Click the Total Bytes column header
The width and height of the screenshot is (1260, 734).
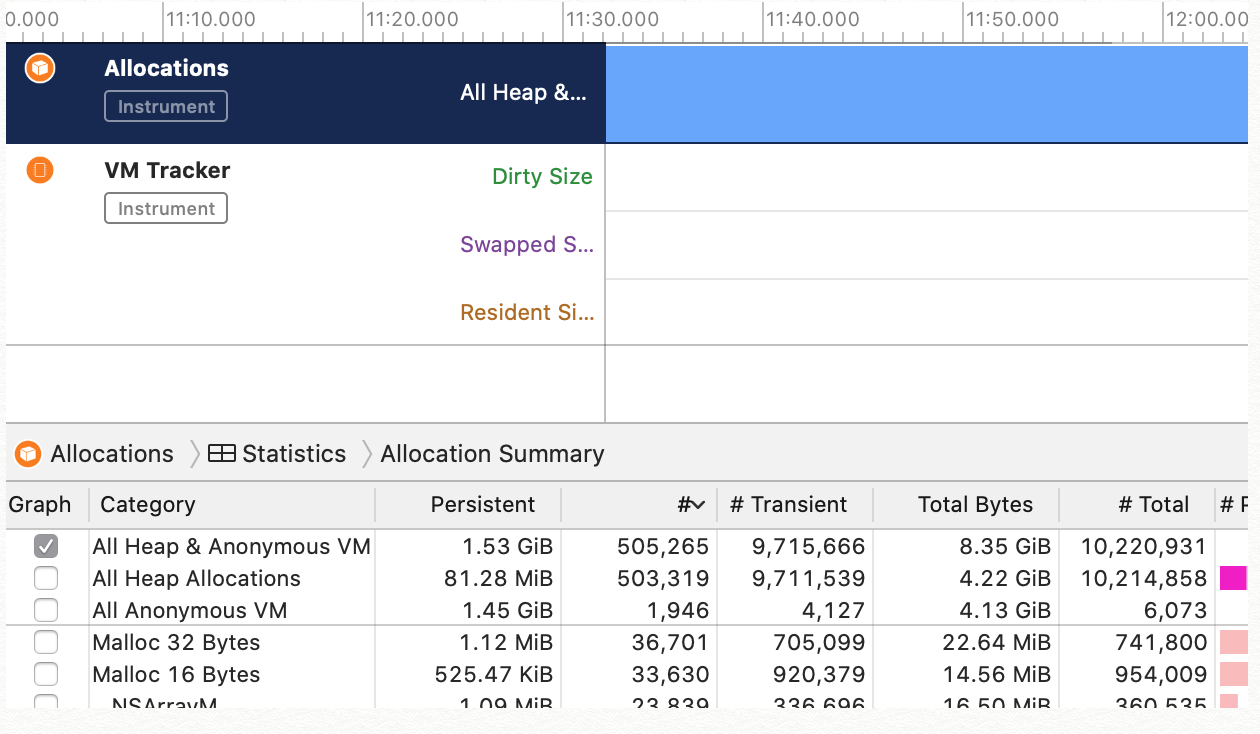[x=975, y=505]
